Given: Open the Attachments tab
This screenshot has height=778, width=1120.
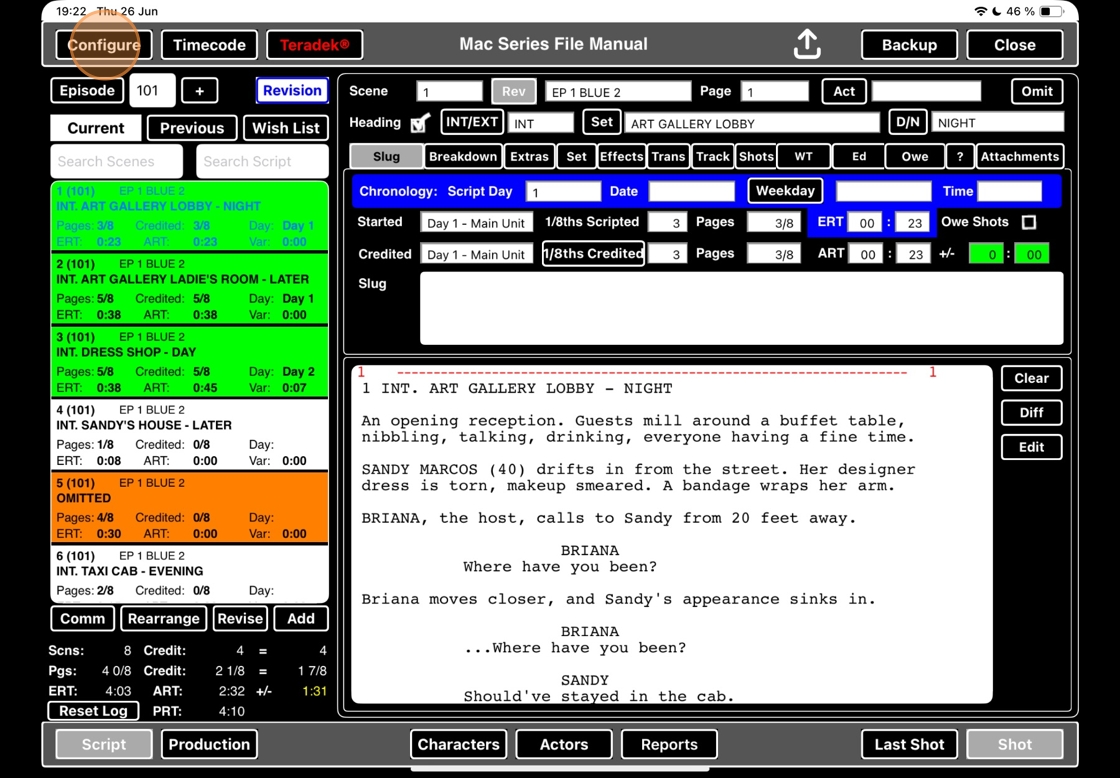Looking at the screenshot, I should [1019, 156].
